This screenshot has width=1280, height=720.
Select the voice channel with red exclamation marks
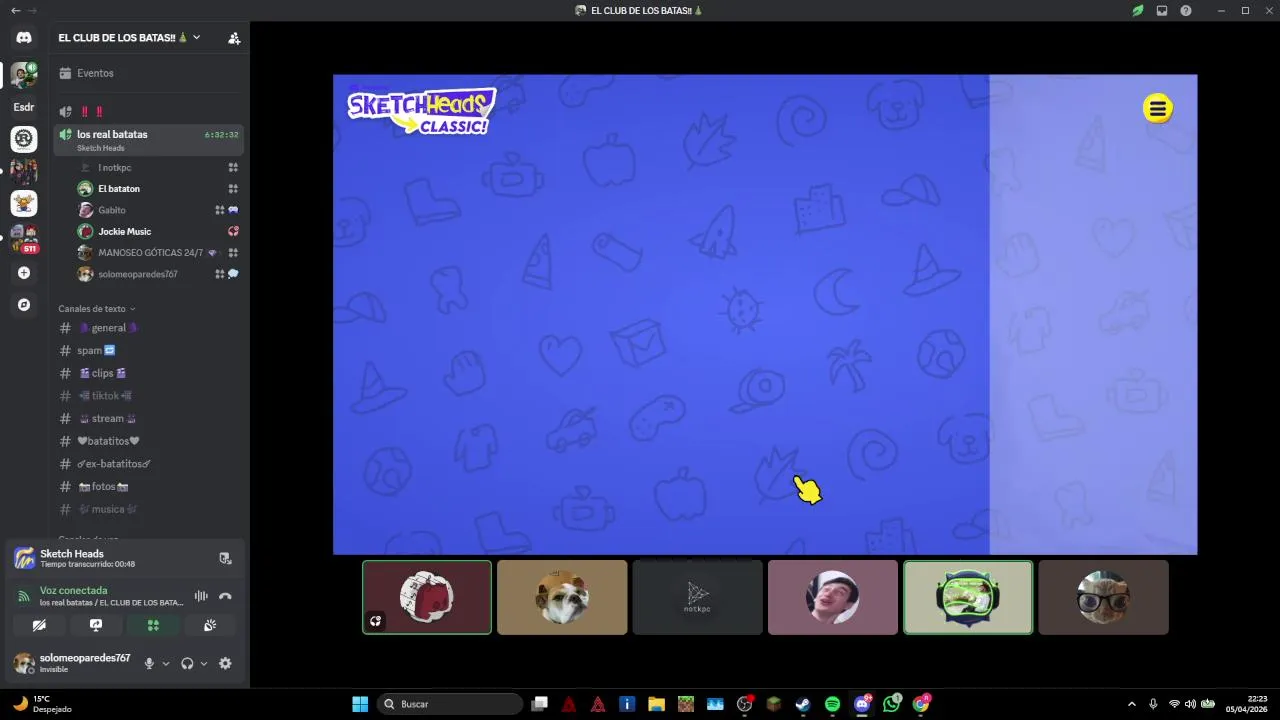click(149, 111)
